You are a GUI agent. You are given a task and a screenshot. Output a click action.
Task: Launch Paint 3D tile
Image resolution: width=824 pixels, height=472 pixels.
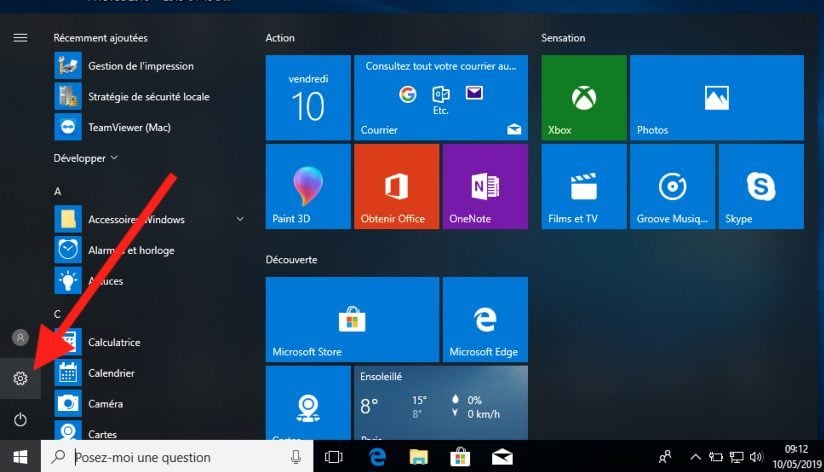click(308, 187)
